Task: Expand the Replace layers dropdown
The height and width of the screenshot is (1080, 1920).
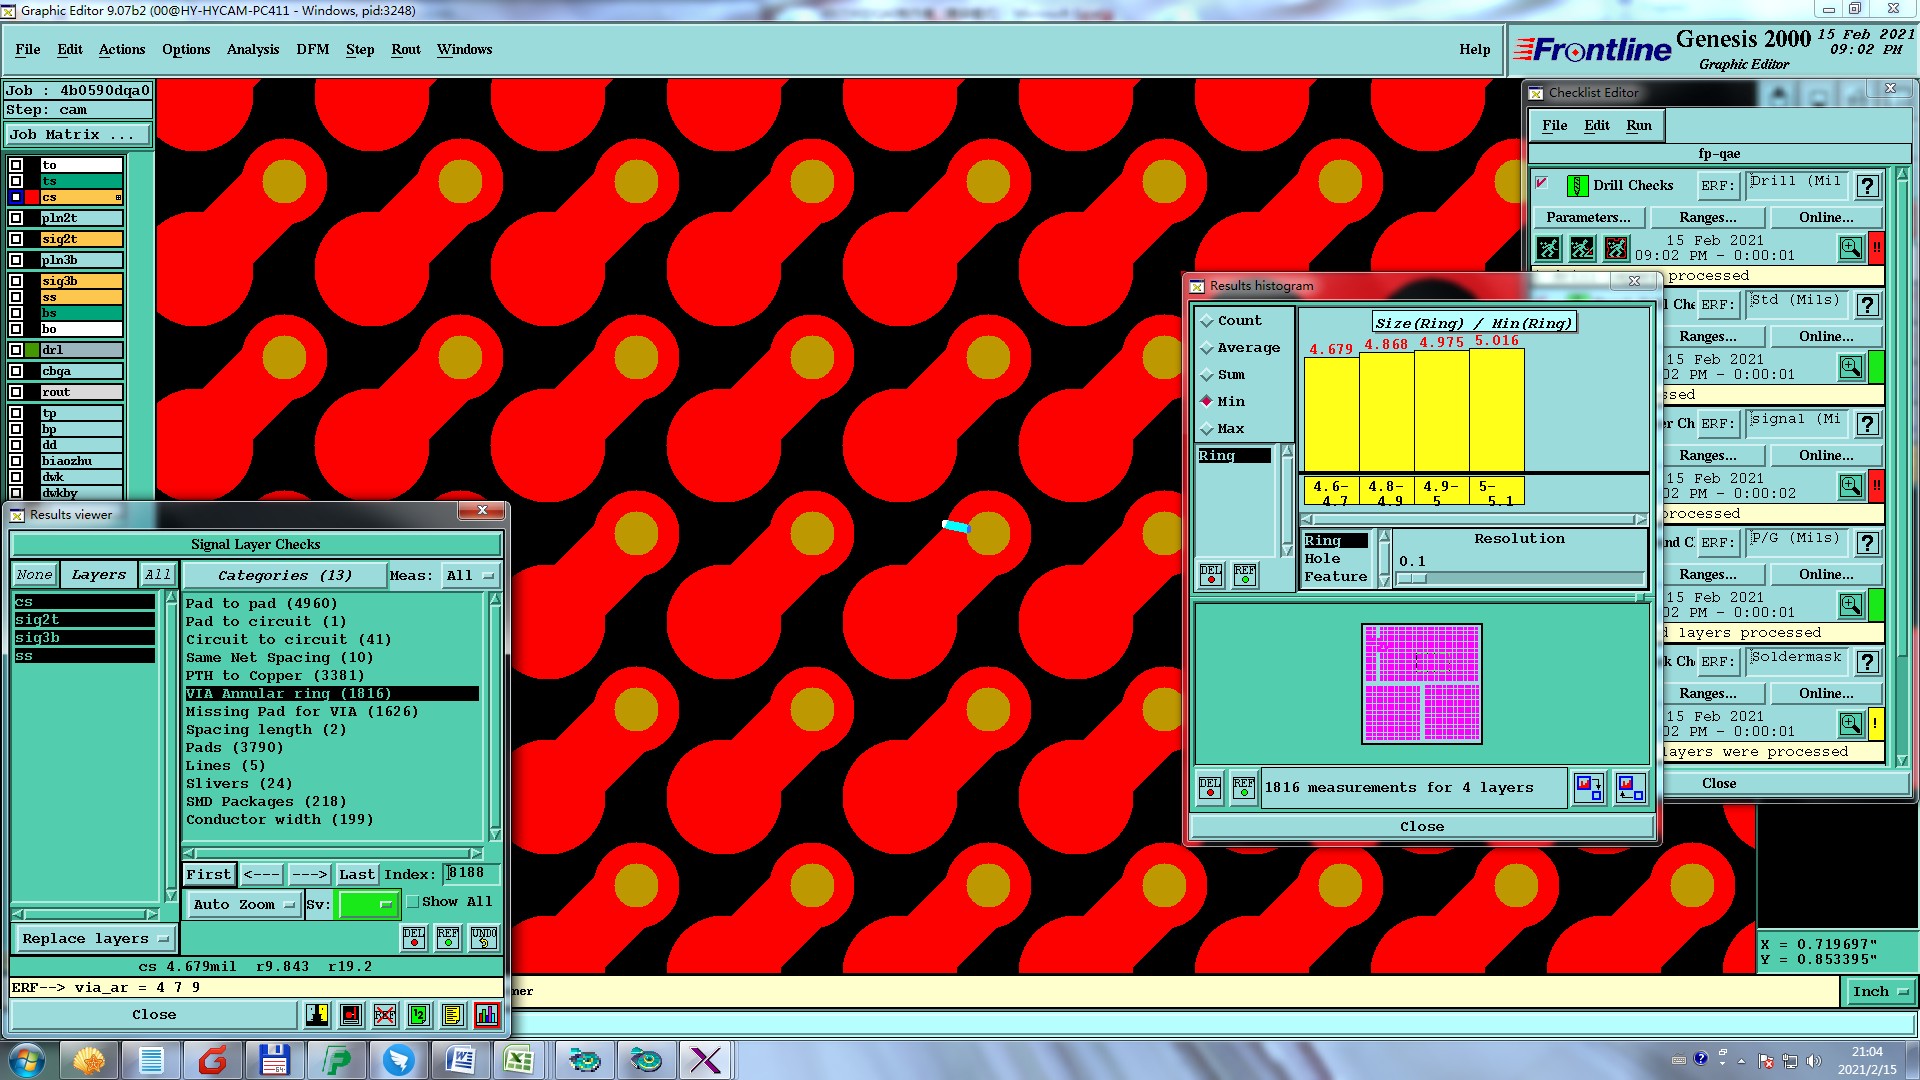Action: pyautogui.click(x=95, y=939)
